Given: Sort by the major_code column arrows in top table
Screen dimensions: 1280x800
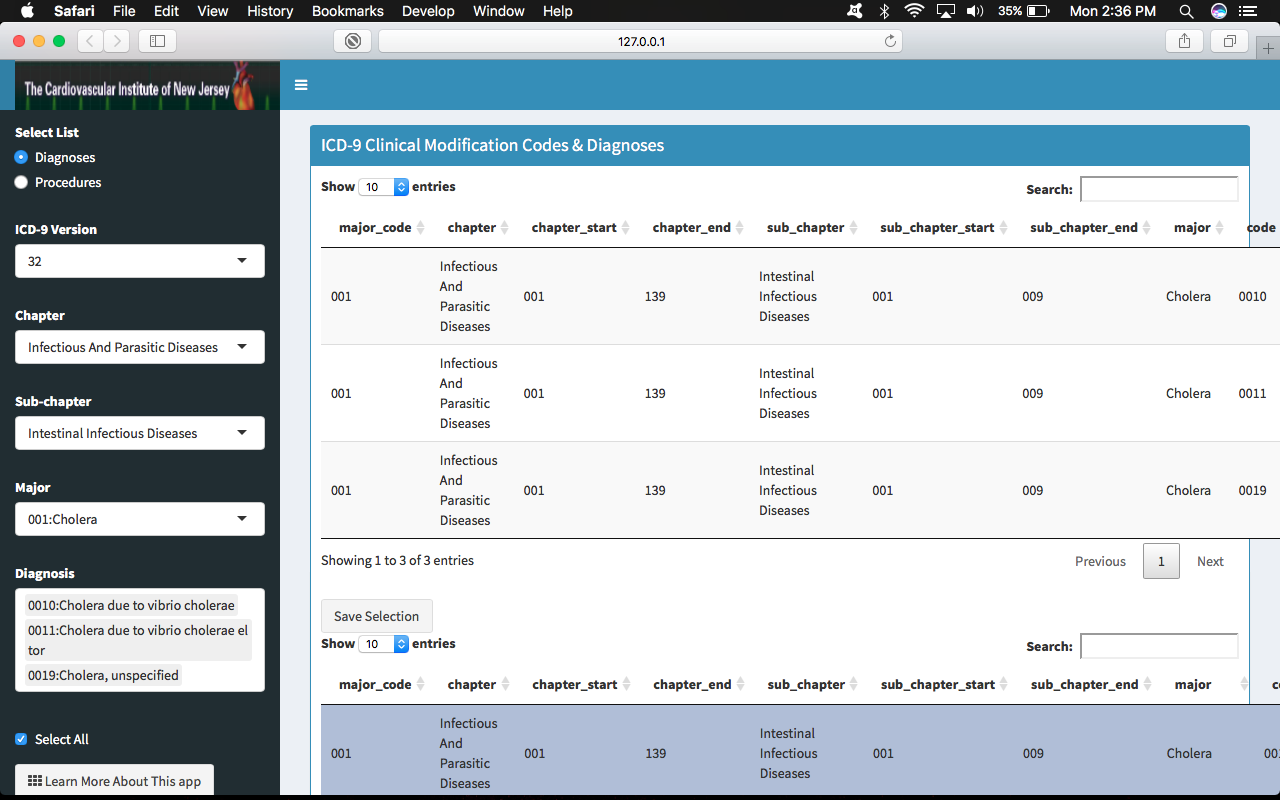Looking at the screenshot, I should [421, 228].
